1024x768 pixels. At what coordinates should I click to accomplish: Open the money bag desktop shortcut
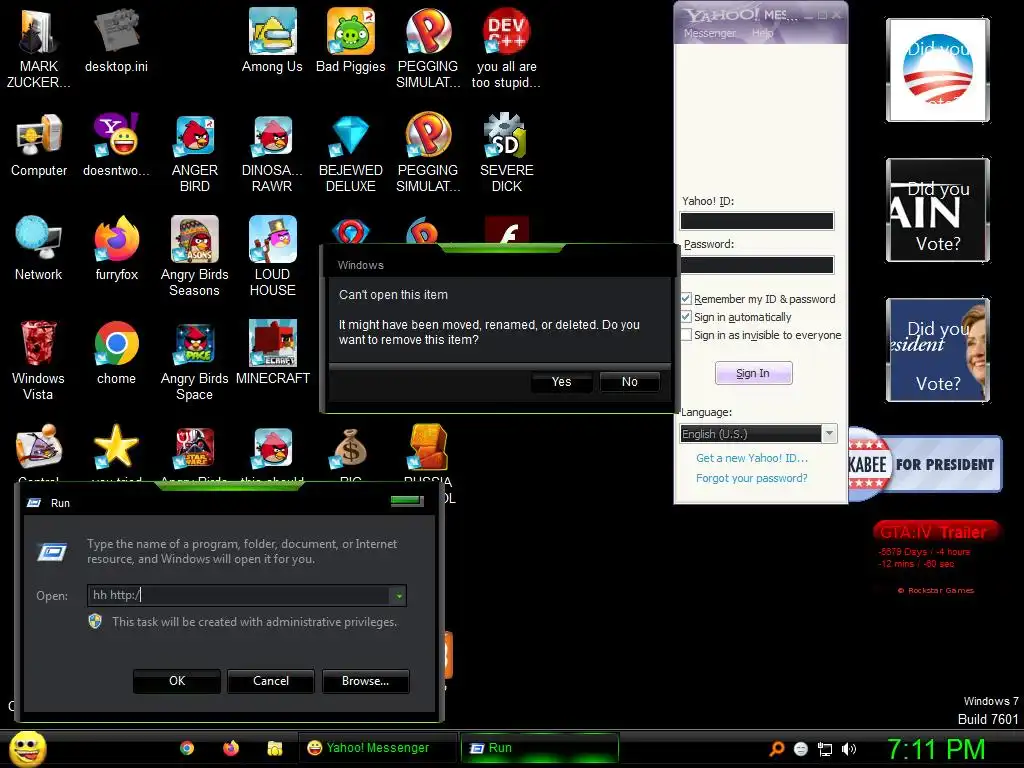pyautogui.click(x=351, y=447)
